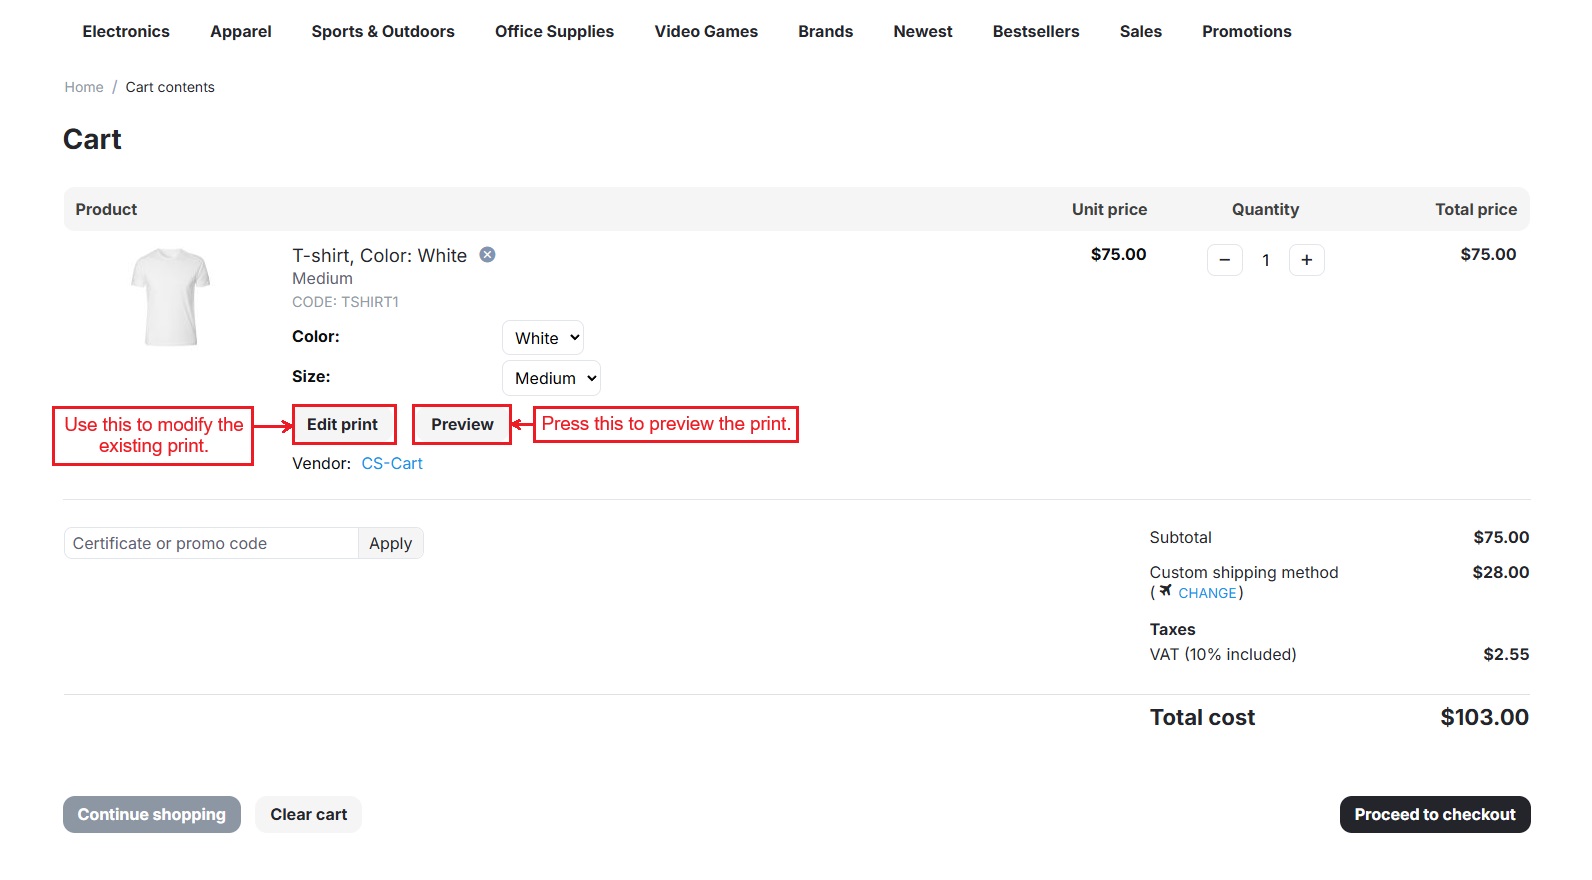The height and width of the screenshot is (880, 1592).
Task: Focus the Certificate or promo code field
Action: (x=211, y=544)
